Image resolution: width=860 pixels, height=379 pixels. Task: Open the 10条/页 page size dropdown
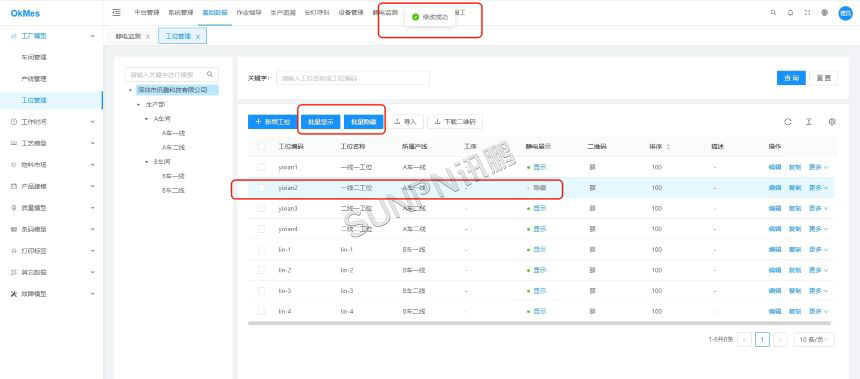(814, 340)
